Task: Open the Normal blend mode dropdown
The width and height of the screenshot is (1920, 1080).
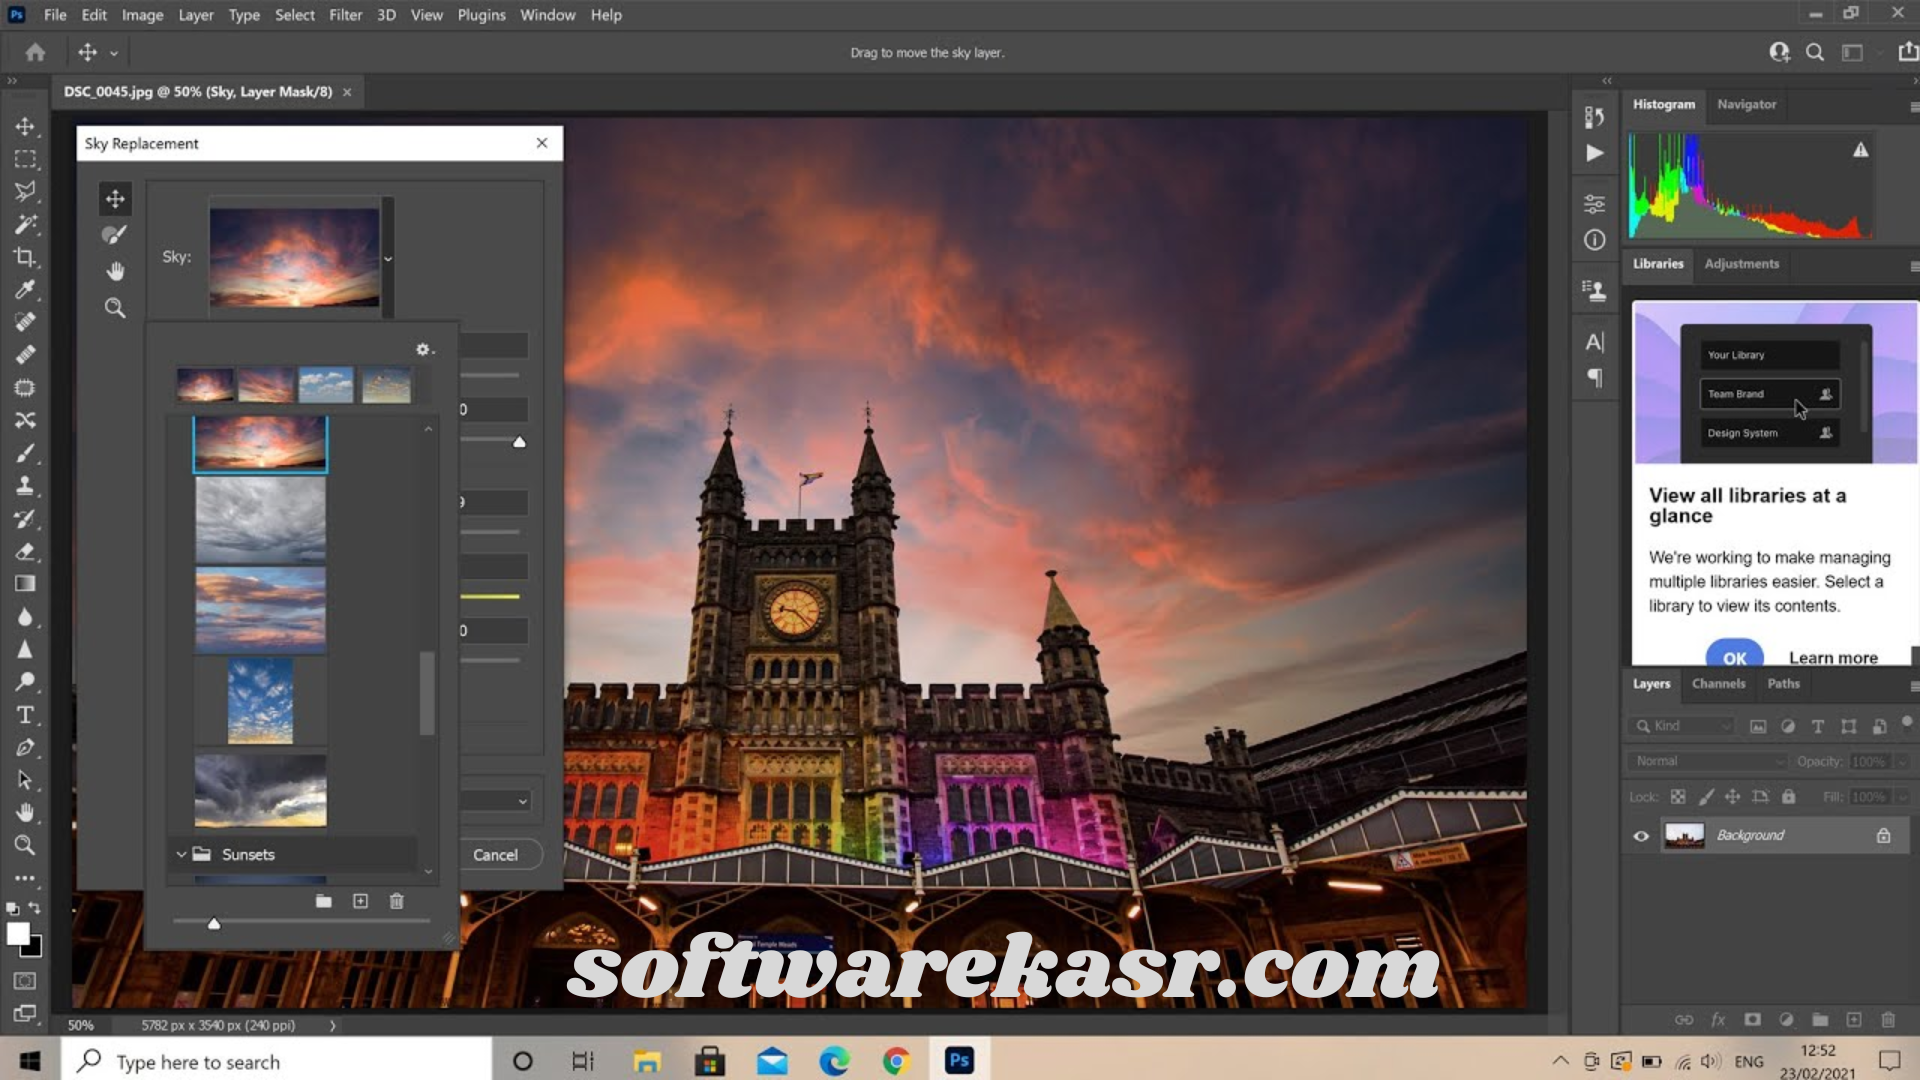Action: click(x=1705, y=761)
